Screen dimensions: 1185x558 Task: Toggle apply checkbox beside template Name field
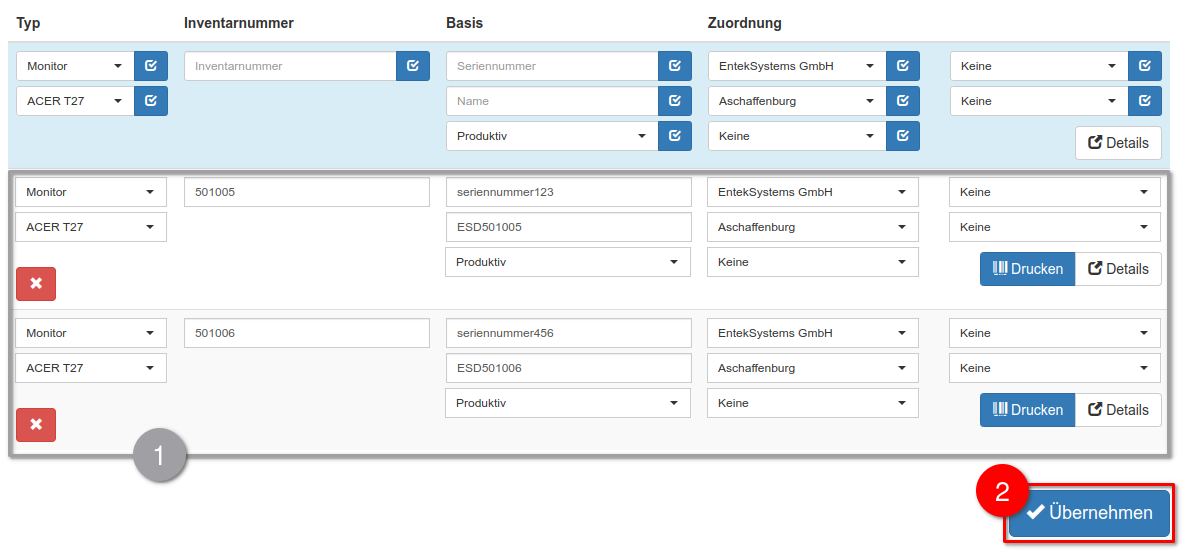pyautogui.click(x=675, y=101)
